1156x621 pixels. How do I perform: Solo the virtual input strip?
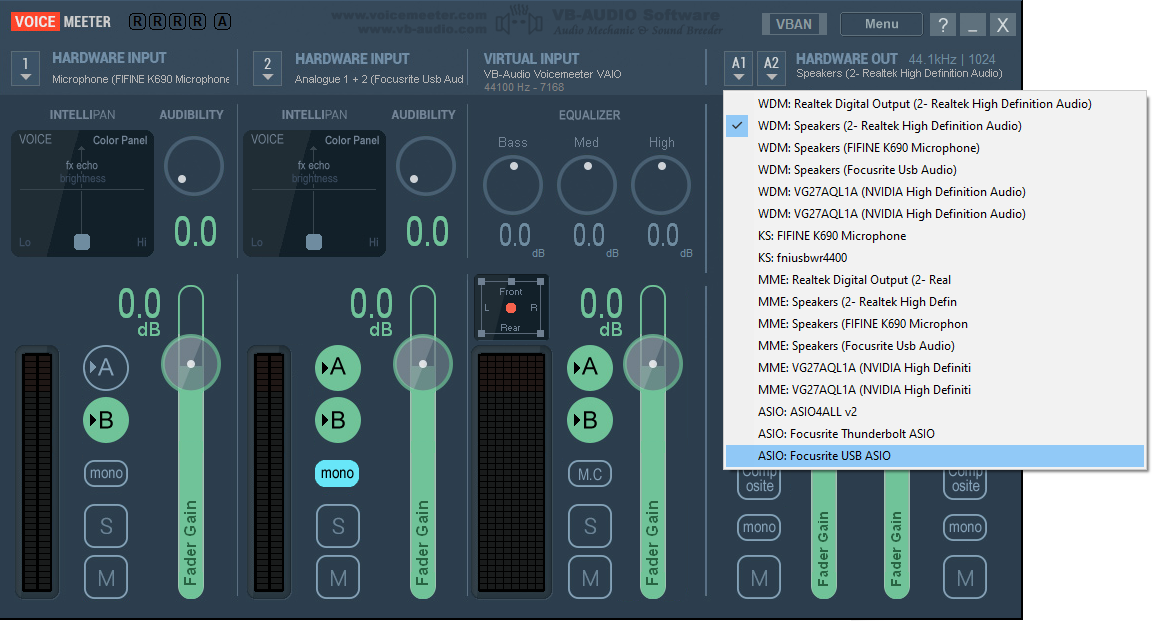tap(590, 526)
